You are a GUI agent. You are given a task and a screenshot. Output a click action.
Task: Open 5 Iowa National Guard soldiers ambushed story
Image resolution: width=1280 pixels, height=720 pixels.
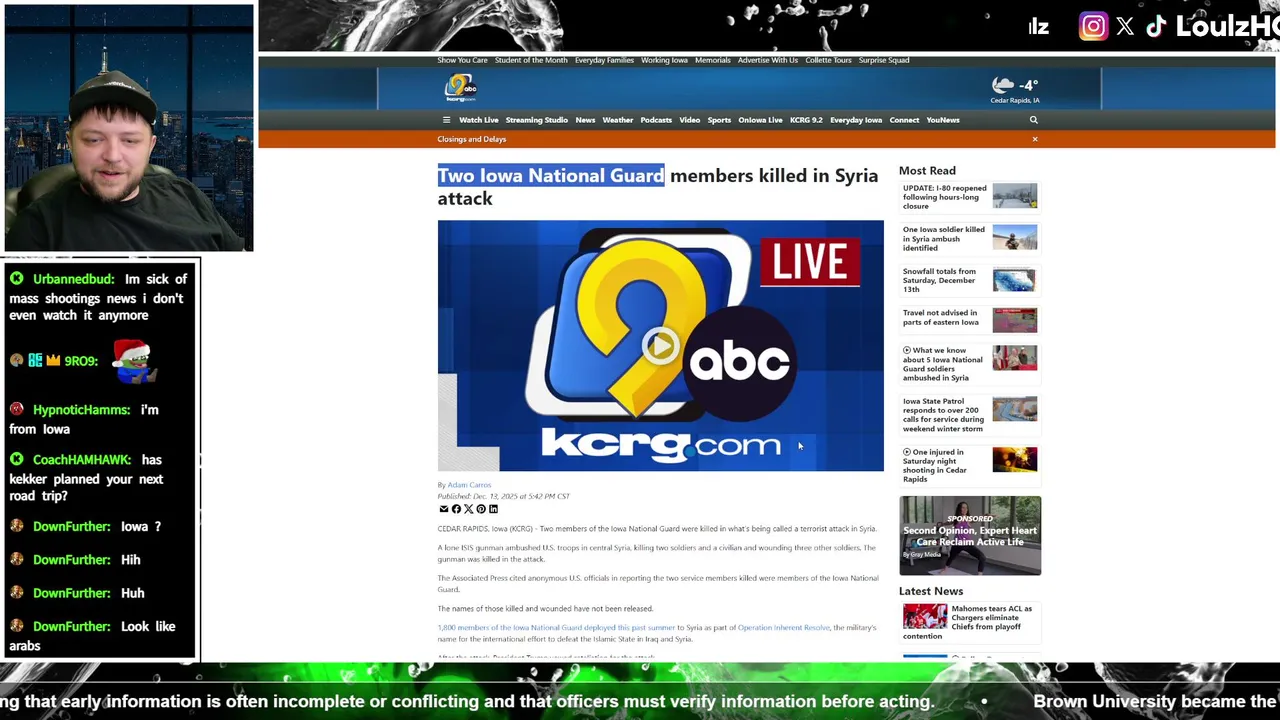click(x=943, y=364)
